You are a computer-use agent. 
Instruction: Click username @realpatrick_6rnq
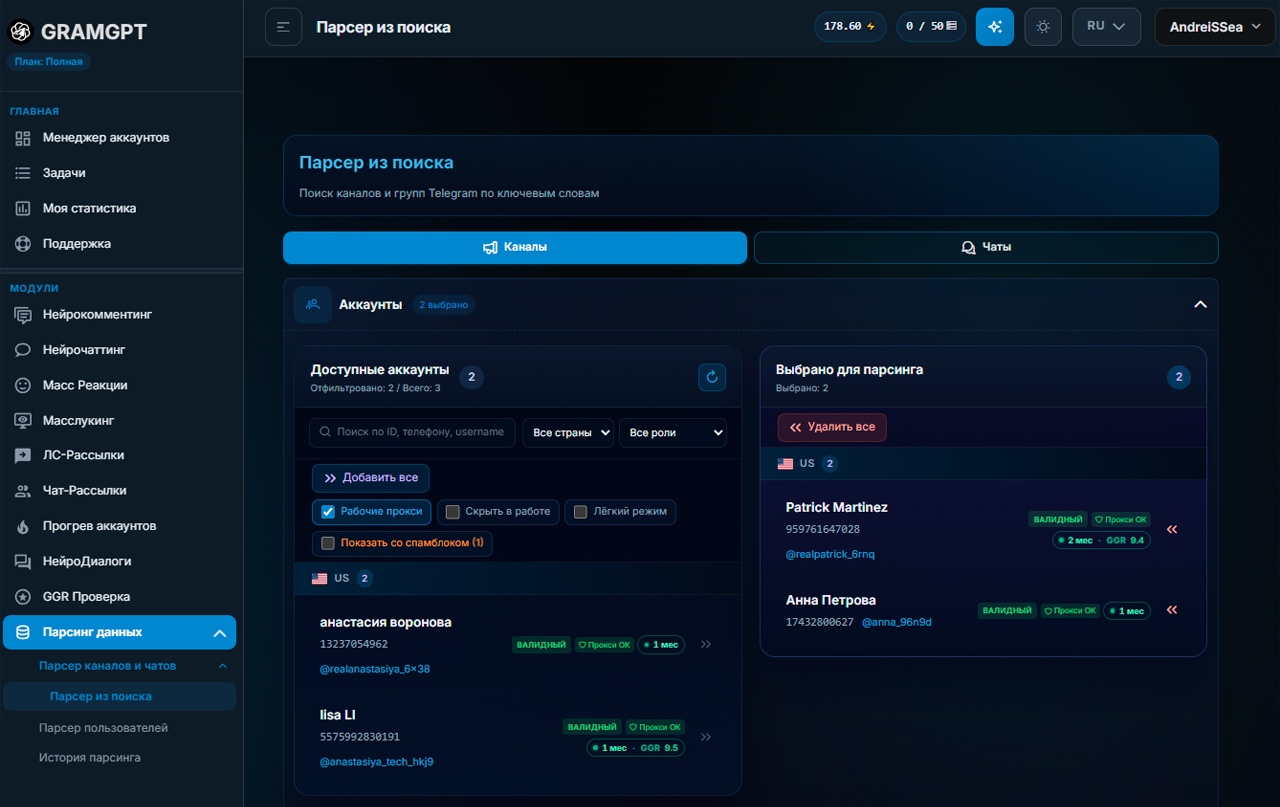830,554
